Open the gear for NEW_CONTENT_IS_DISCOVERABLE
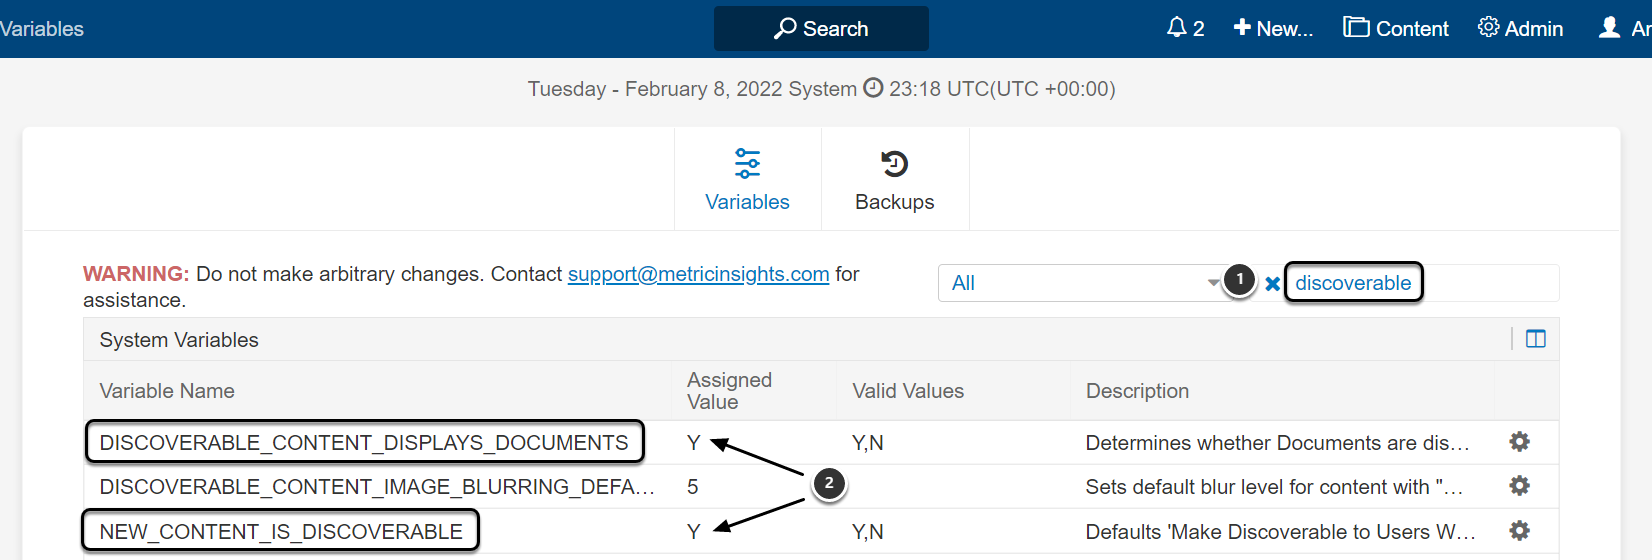Image resolution: width=1652 pixels, height=560 pixels. click(1519, 531)
